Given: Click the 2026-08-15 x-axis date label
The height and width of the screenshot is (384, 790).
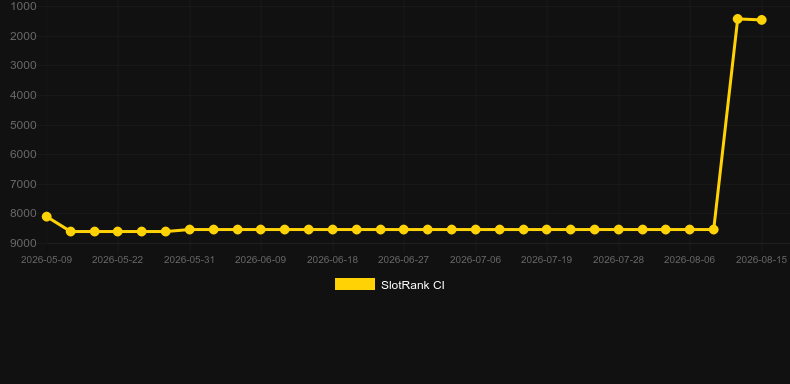Looking at the screenshot, I should [x=762, y=260].
